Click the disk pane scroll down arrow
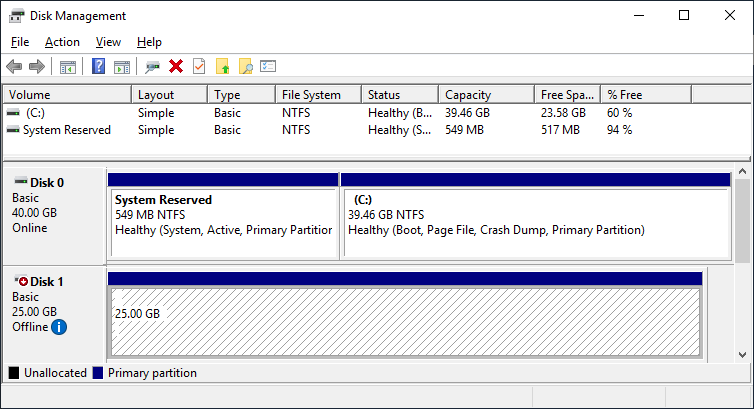This screenshot has height=409, width=754. pyautogui.click(x=742, y=355)
